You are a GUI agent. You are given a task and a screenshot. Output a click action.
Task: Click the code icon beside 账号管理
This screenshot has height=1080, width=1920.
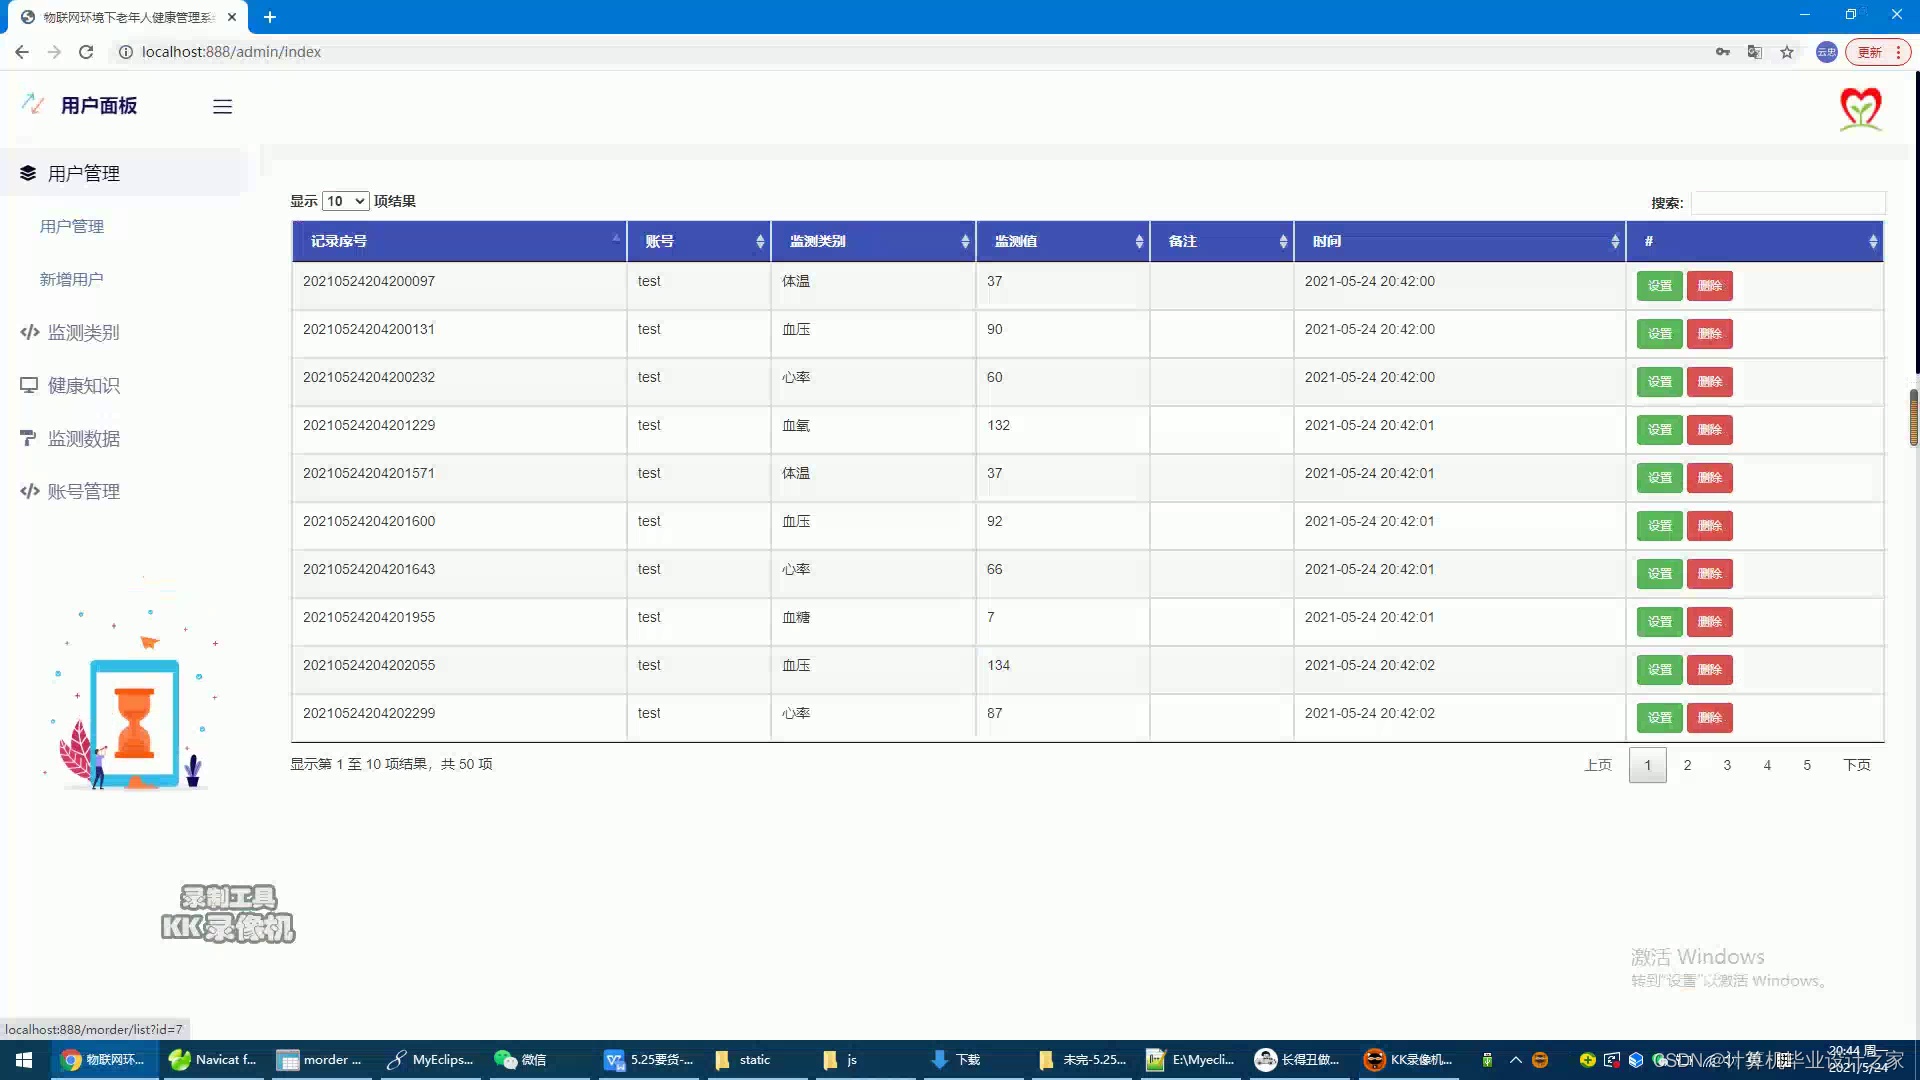[29, 491]
